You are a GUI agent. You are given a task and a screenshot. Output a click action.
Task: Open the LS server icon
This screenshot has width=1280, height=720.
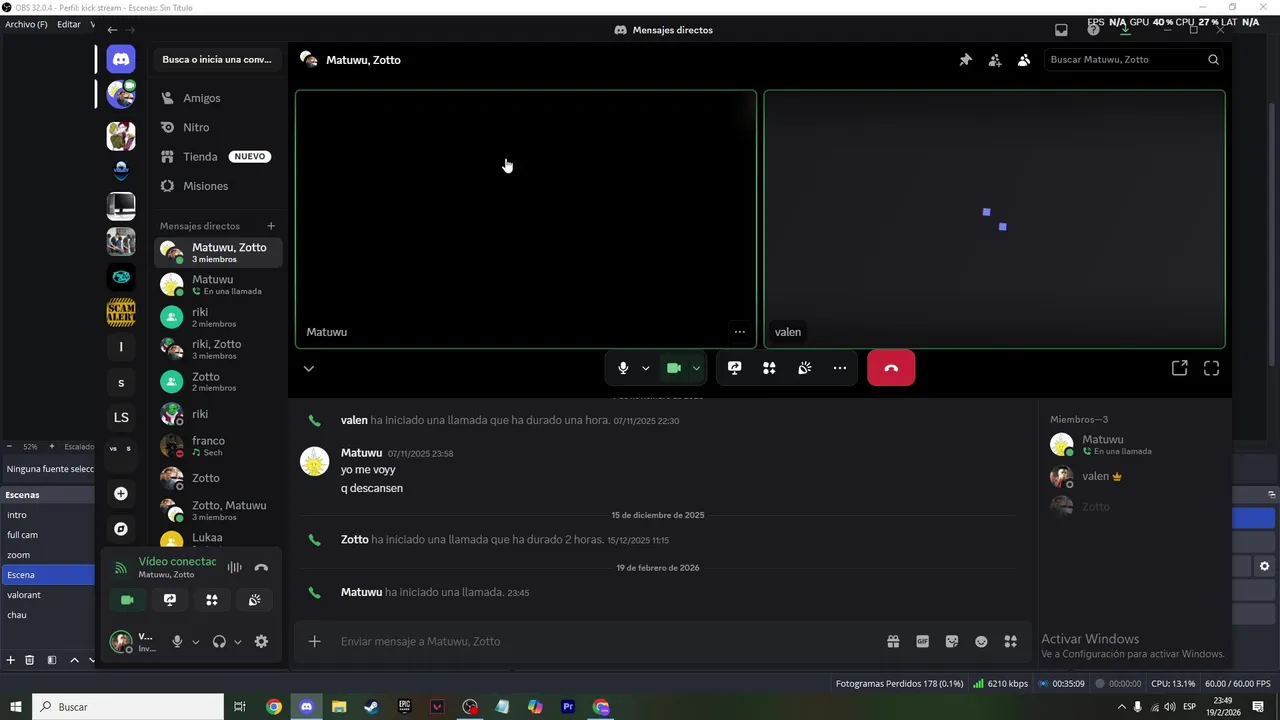[x=121, y=417]
